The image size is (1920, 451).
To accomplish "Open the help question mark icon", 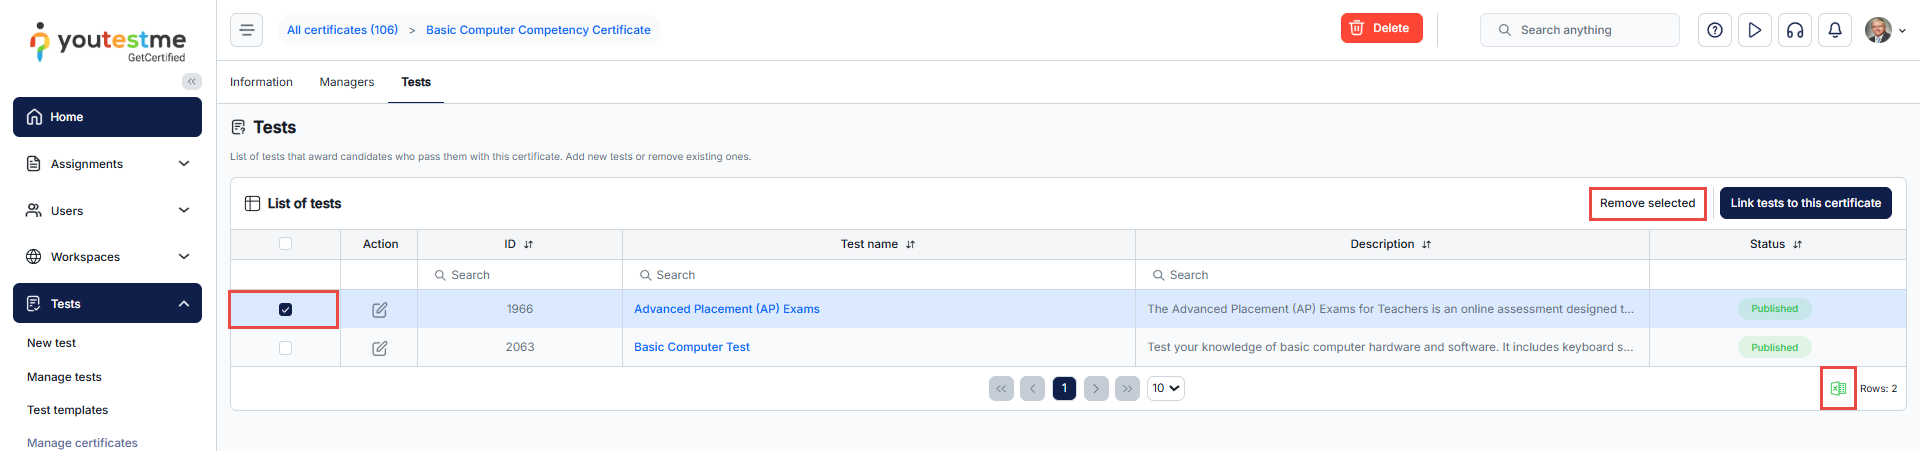I will click(1715, 30).
